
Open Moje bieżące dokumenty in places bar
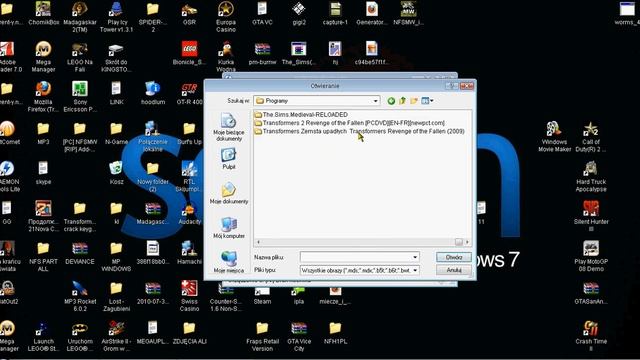[x=229, y=127]
